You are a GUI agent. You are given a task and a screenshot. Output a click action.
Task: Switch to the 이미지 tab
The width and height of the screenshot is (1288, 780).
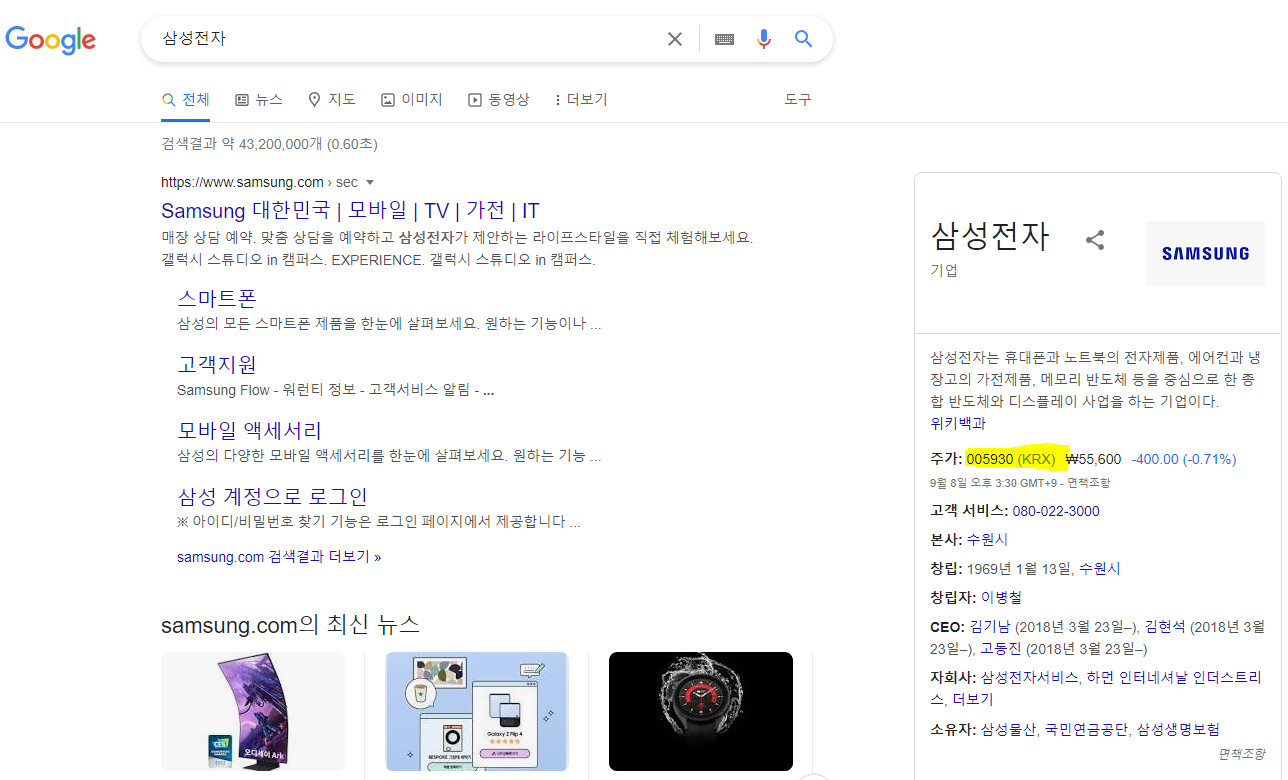412,100
